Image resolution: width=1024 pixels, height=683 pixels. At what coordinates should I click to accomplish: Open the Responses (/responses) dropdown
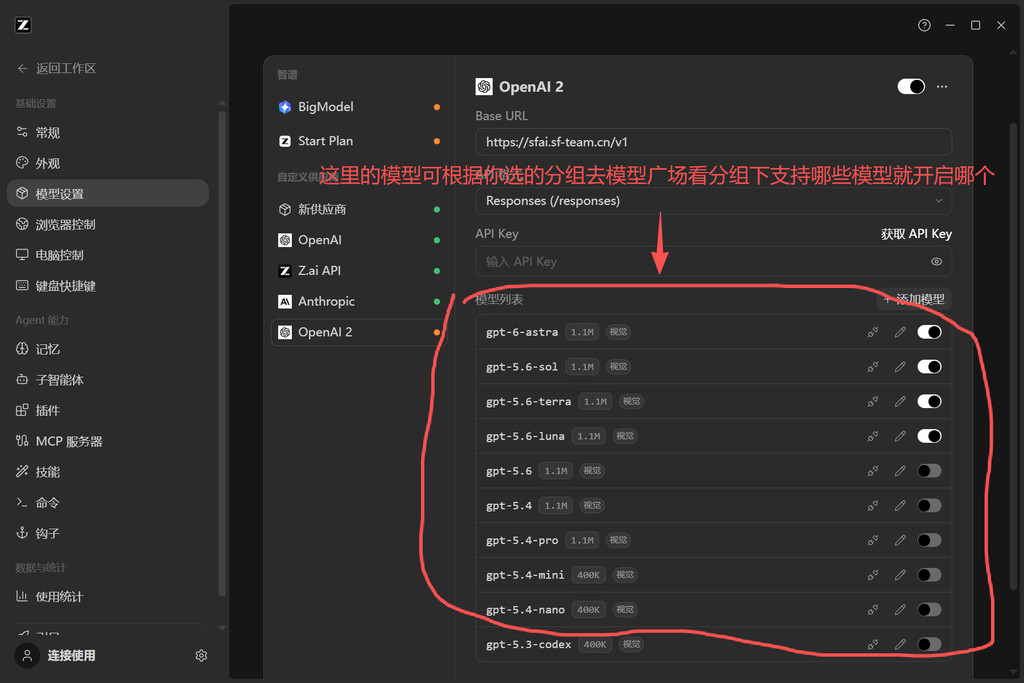tap(713, 201)
